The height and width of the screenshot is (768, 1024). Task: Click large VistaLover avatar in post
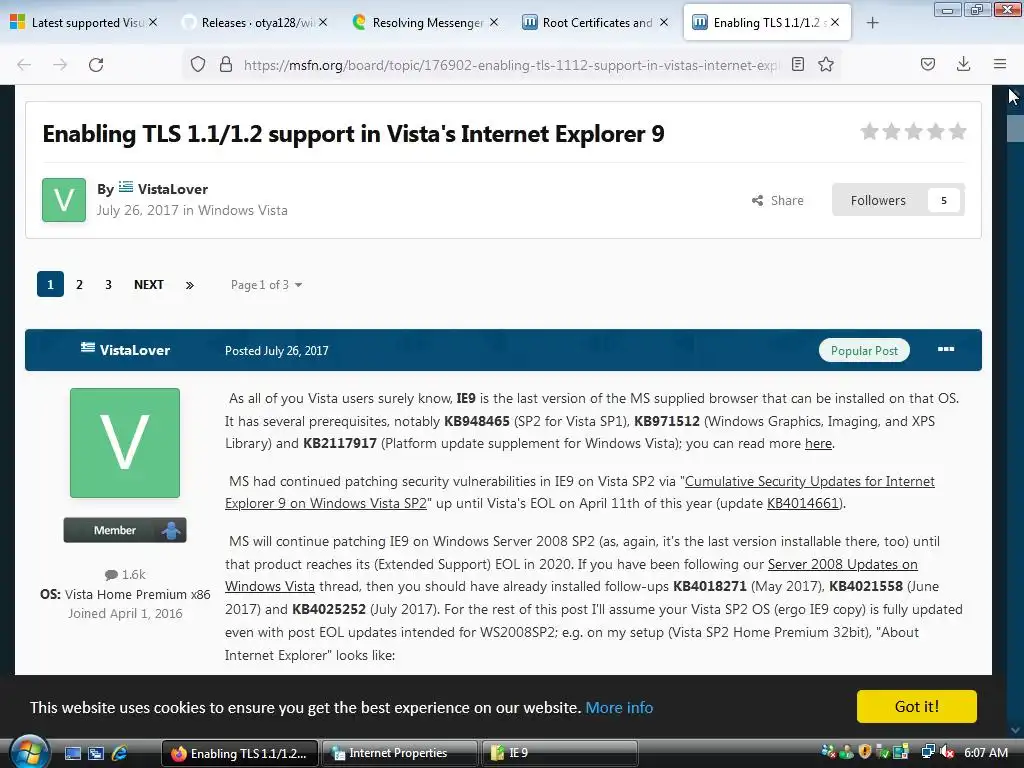pos(125,443)
